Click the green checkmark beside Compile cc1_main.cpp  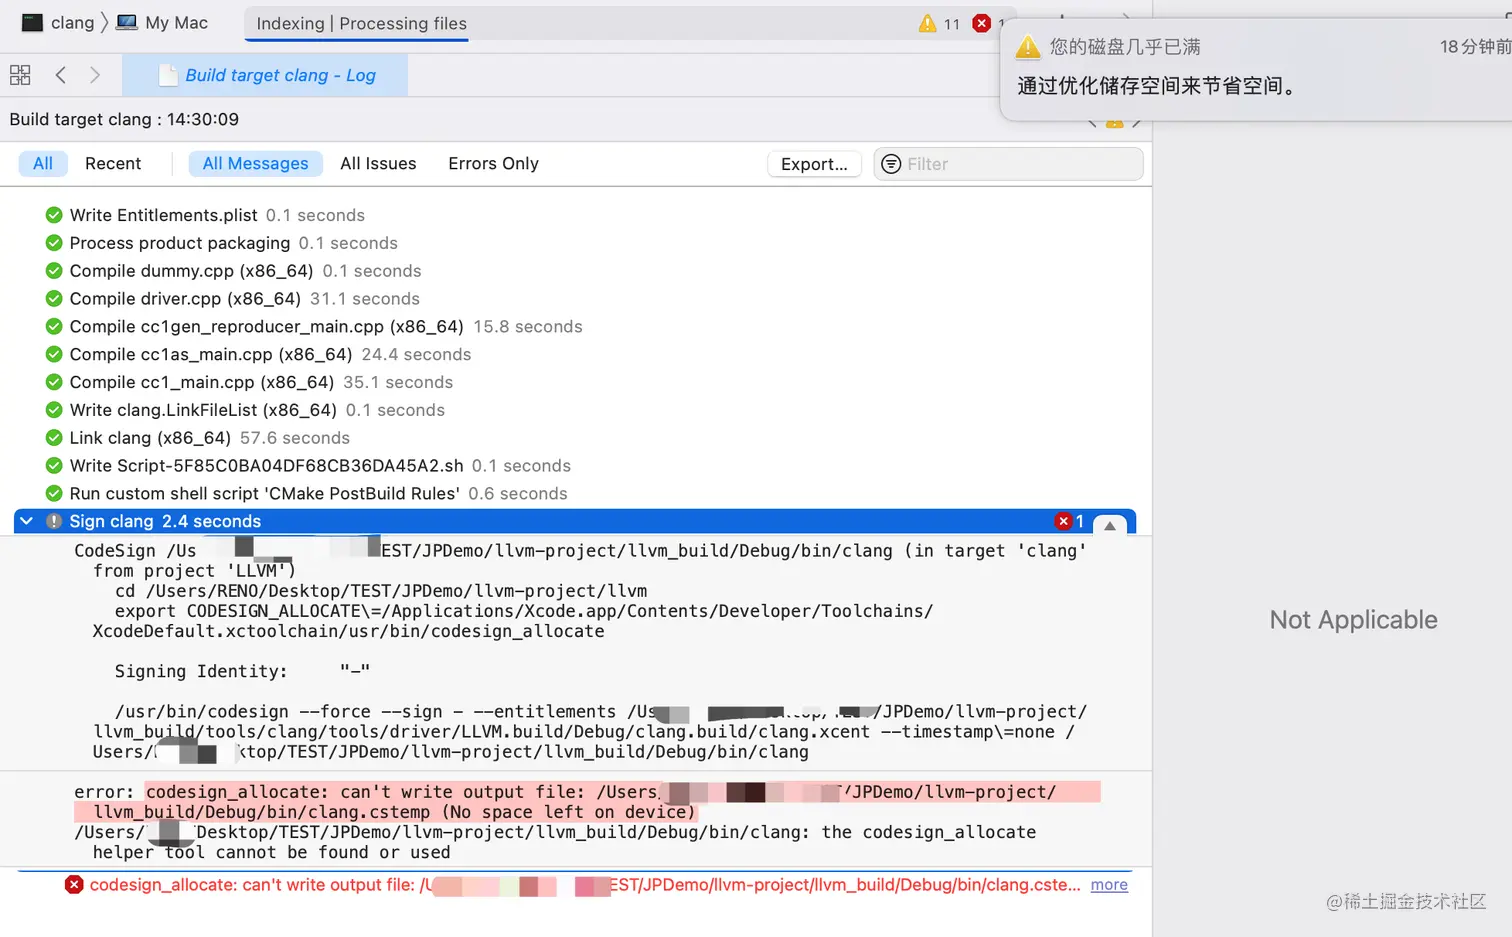[x=54, y=382]
